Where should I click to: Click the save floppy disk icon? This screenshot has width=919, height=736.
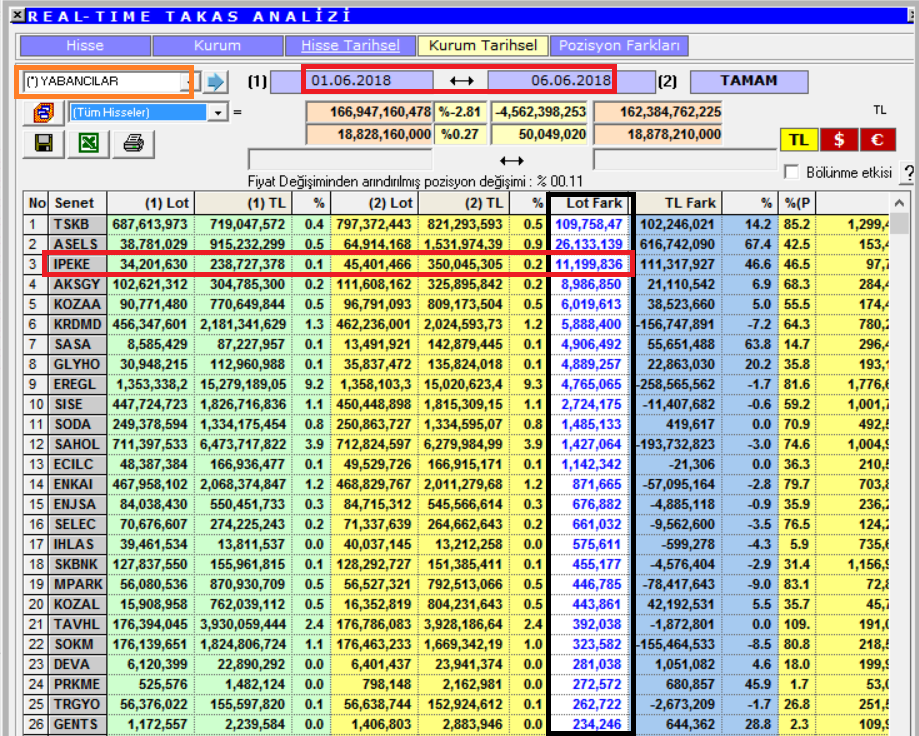click(43, 143)
